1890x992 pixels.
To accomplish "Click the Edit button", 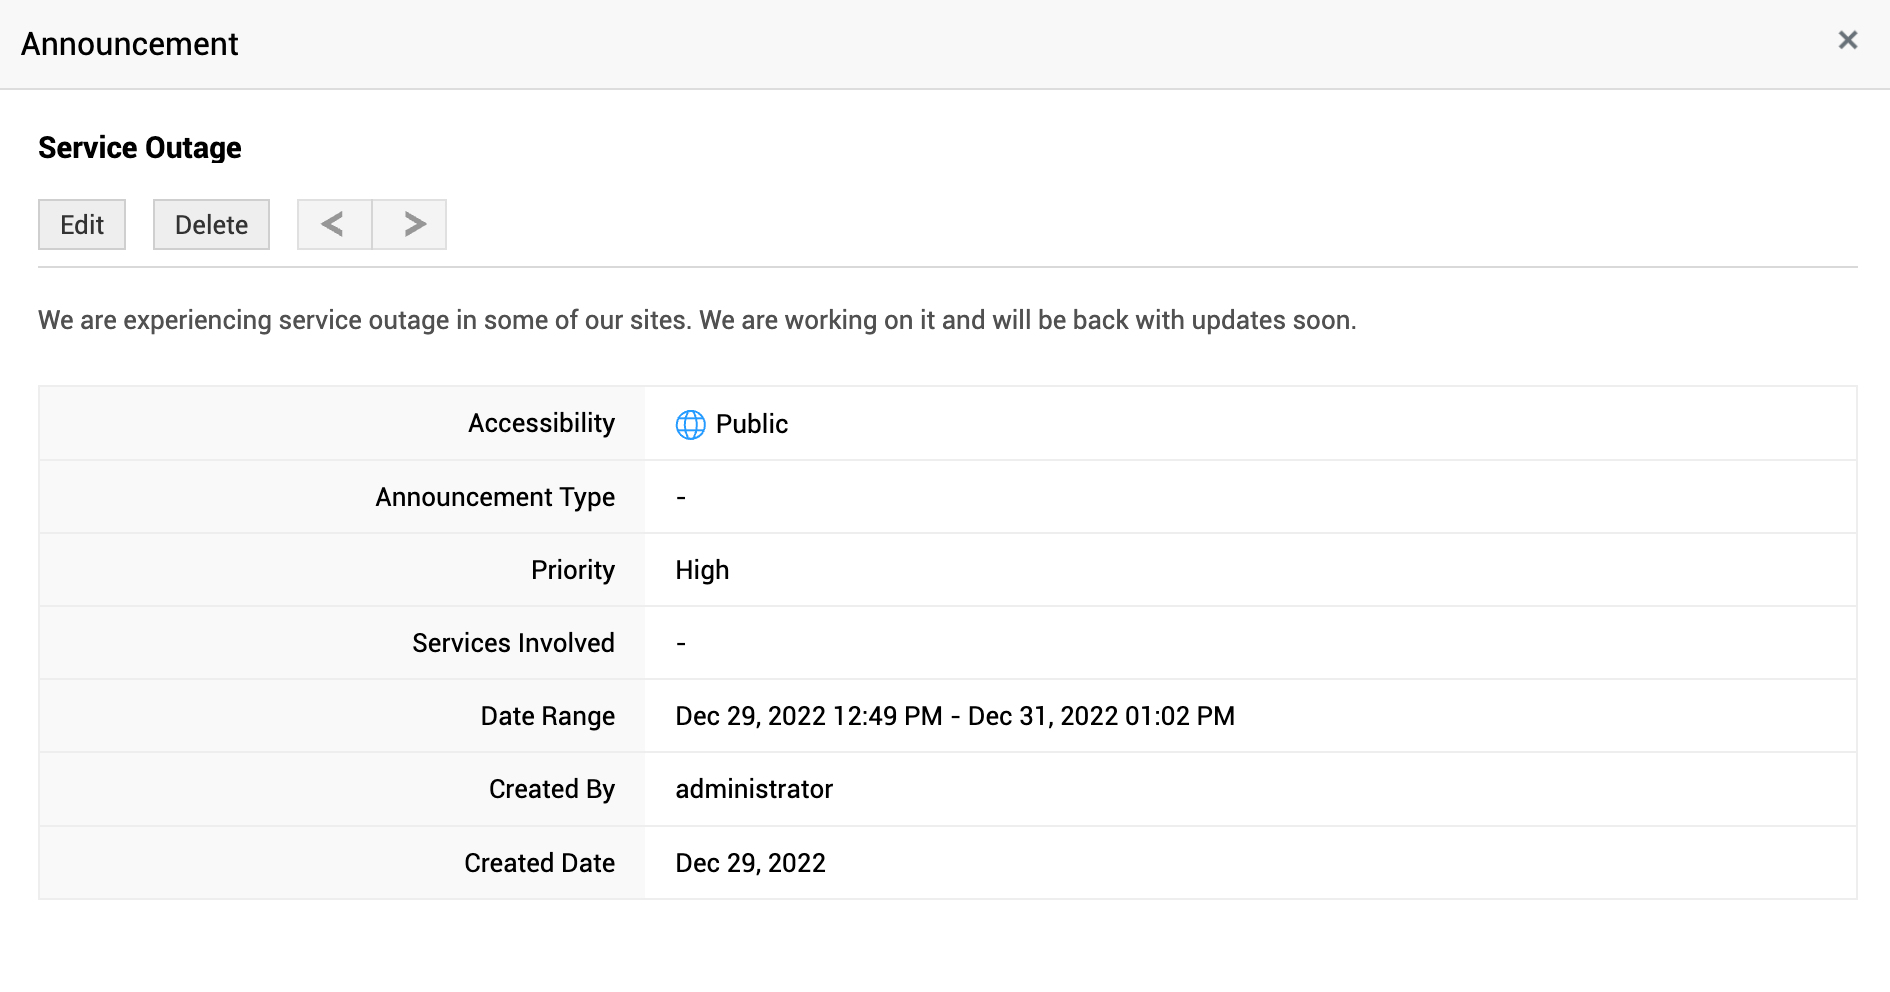I will click(x=82, y=225).
